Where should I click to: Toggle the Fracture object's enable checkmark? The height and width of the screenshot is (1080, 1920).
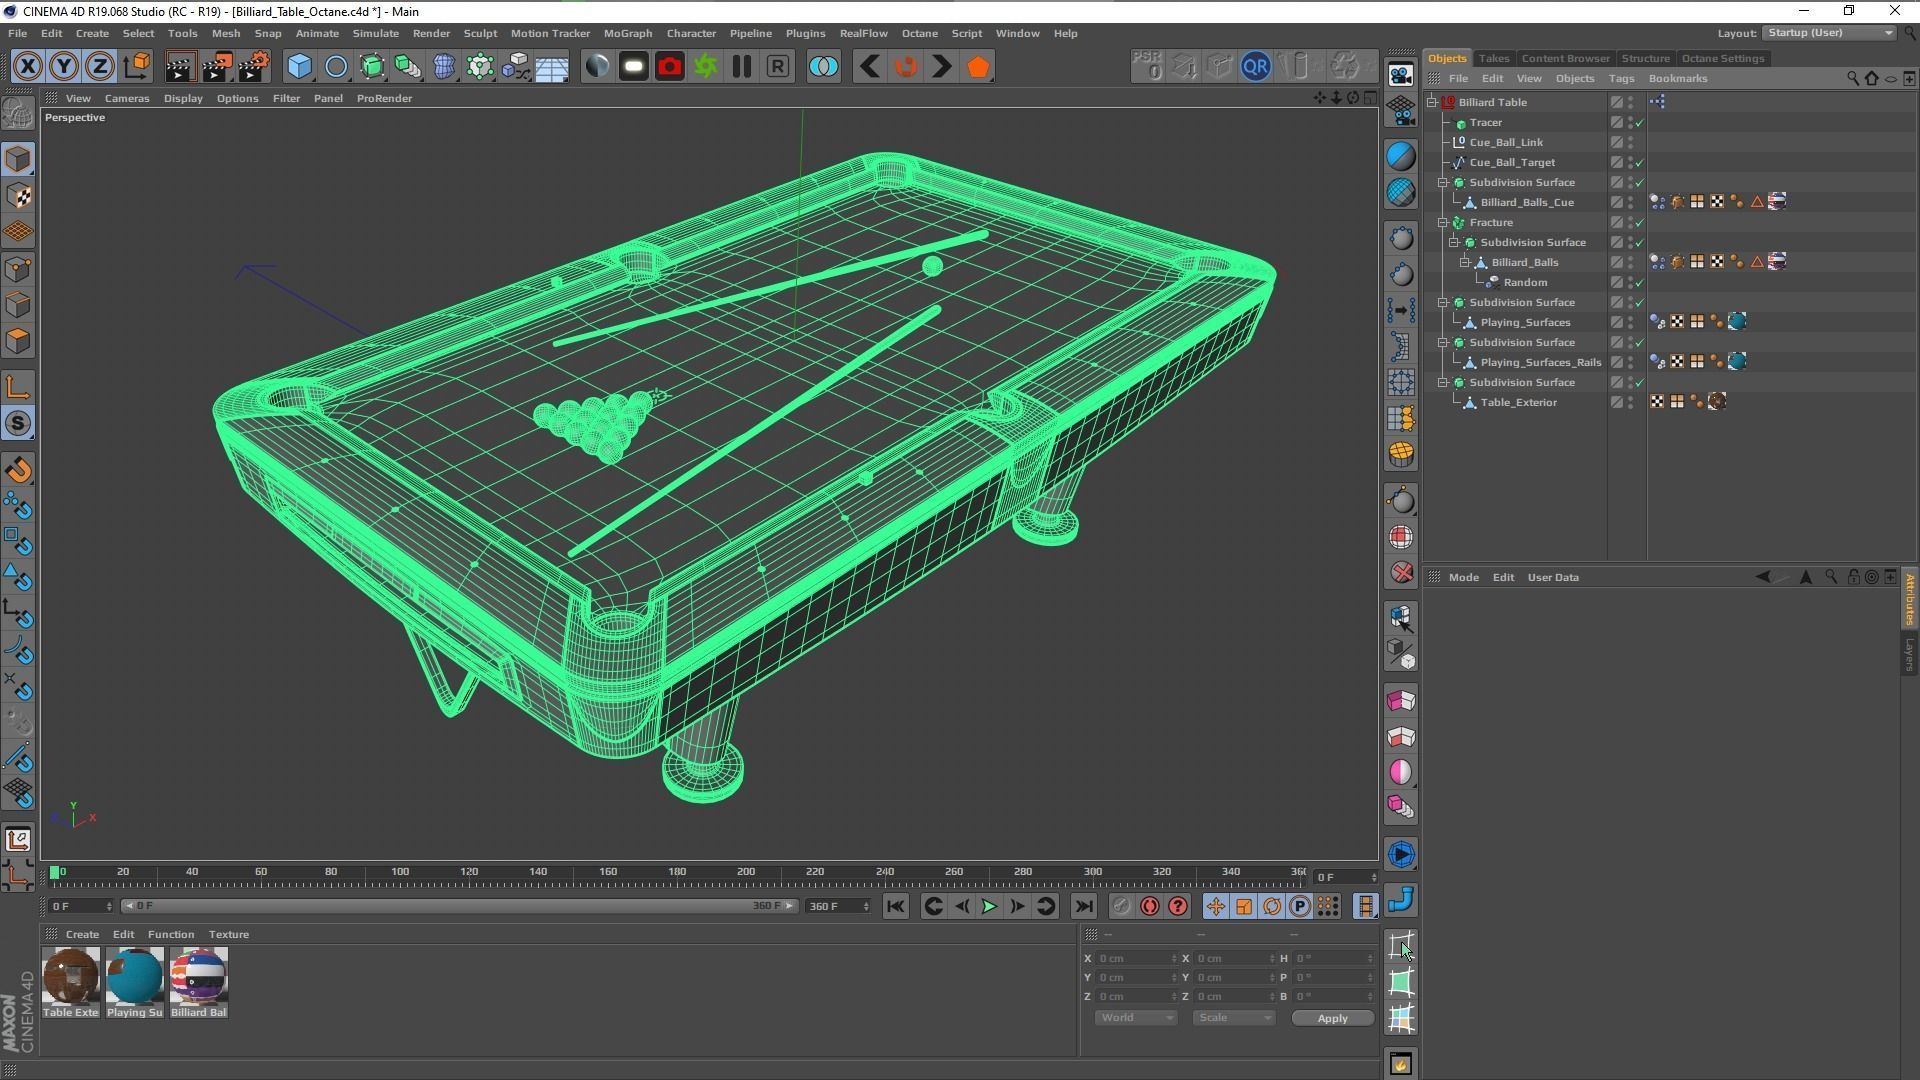[x=1640, y=223]
